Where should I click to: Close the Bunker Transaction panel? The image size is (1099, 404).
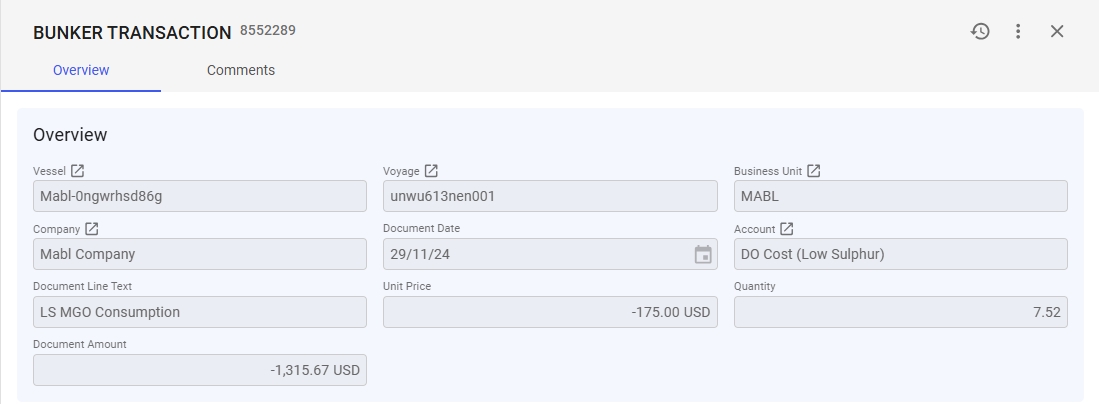click(x=1057, y=31)
